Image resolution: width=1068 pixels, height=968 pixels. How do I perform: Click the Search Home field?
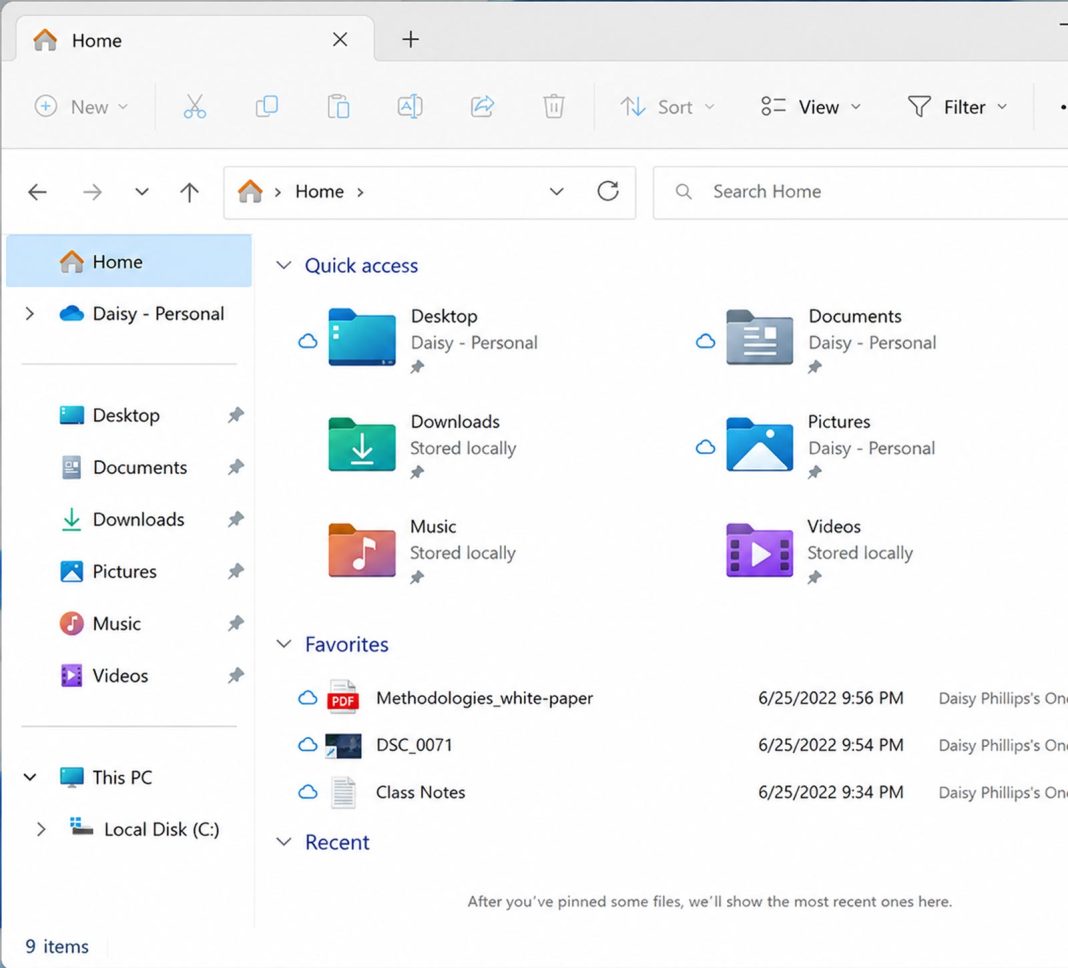tap(860, 192)
